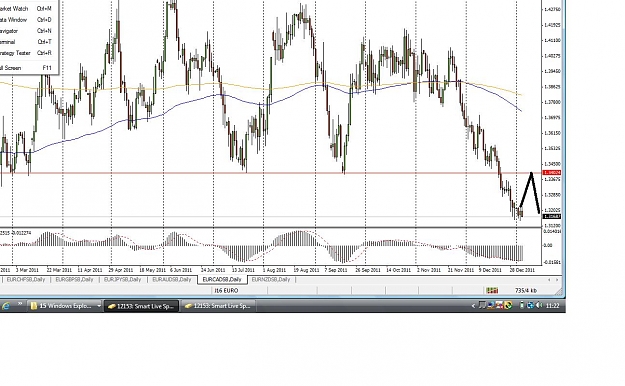This screenshot has height=386, width=625.
Task: Click the black current price label on axis
Action: 552,217
